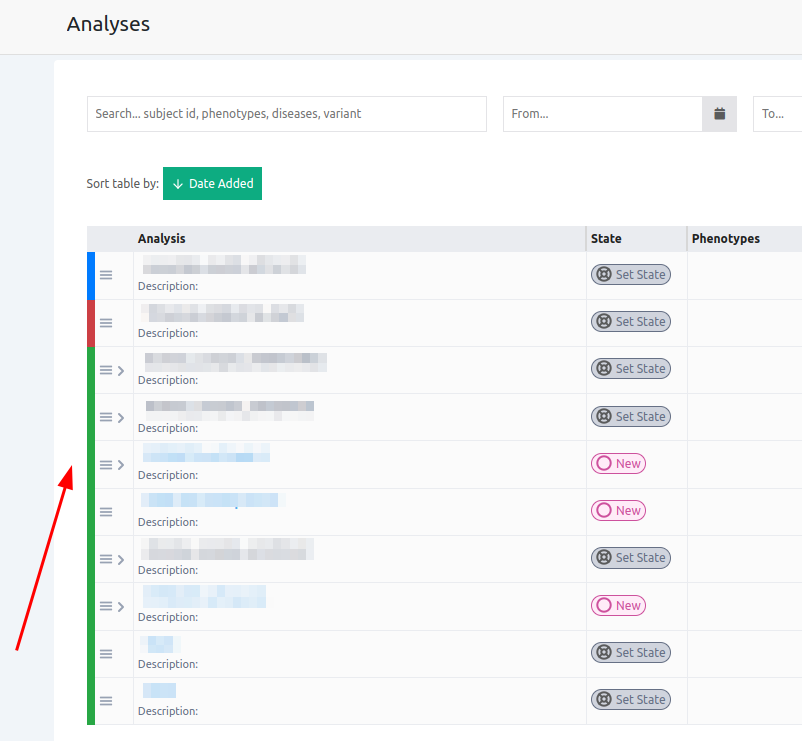Click the menu icon on the ninth row
This screenshot has width=802, height=741.
click(x=106, y=654)
